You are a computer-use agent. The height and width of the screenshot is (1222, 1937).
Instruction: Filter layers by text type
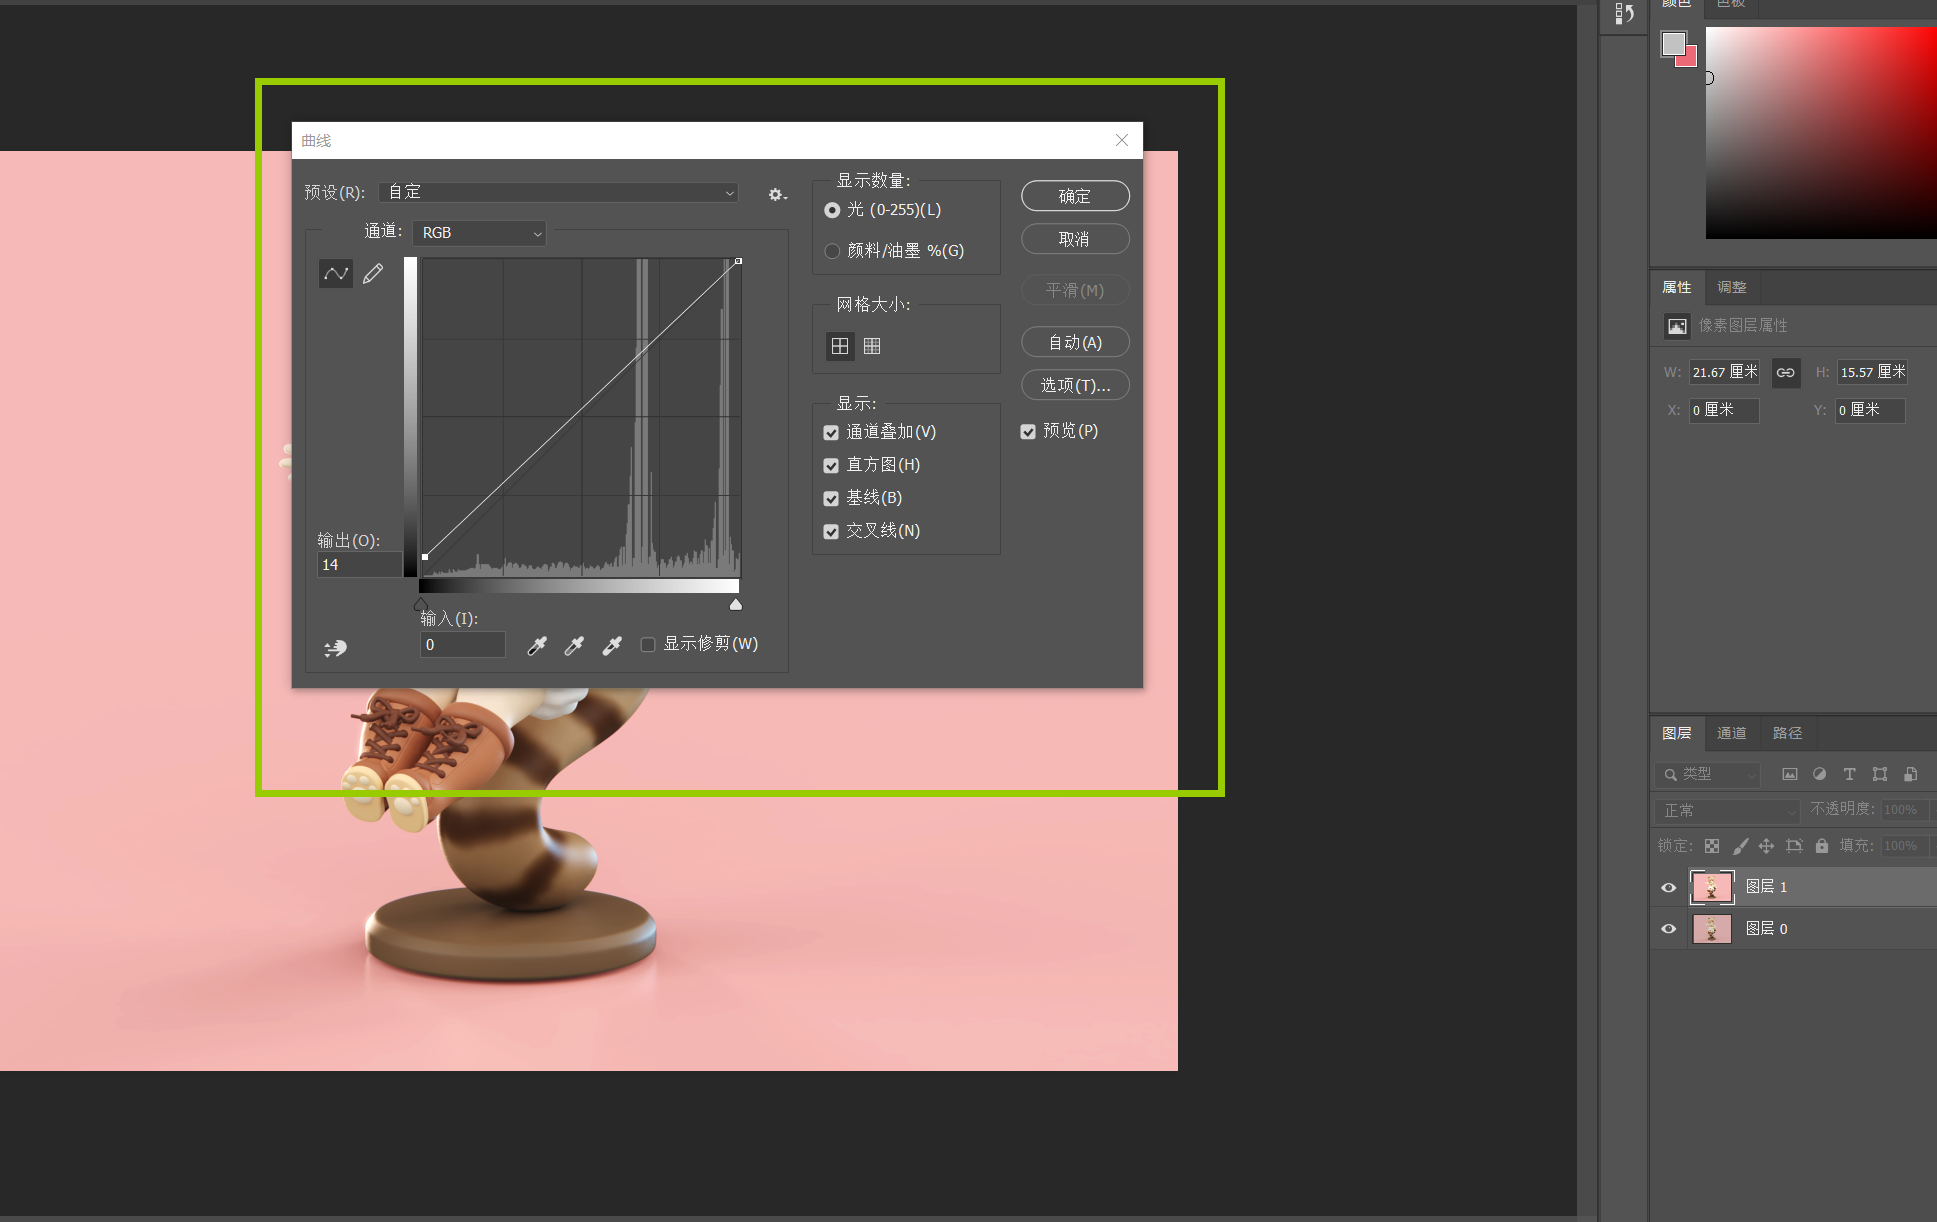[x=1849, y=774]
